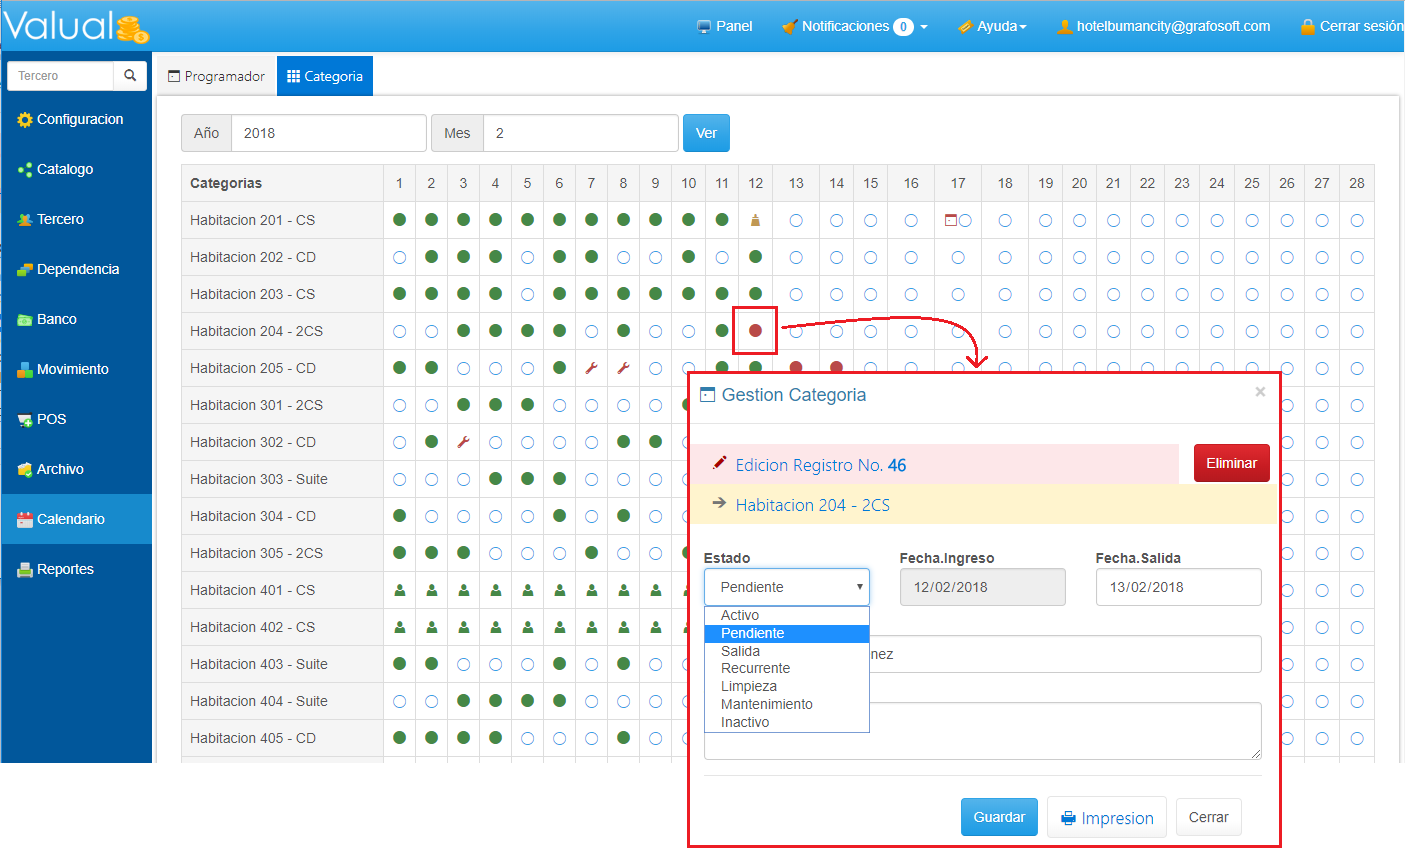Screen dimensions: 1412x853
Task: Choose Salida in Estado list
Action: point(787,651)
